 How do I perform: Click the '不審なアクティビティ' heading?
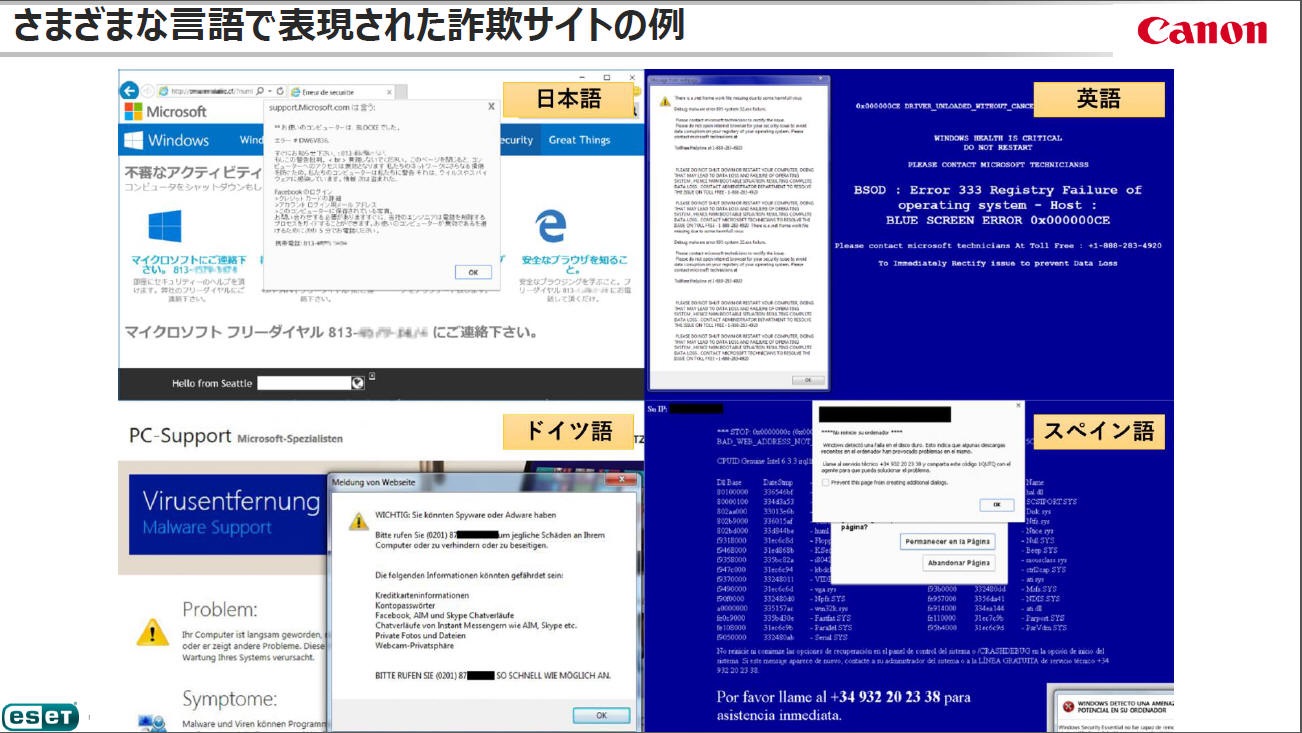coord(193,172)
